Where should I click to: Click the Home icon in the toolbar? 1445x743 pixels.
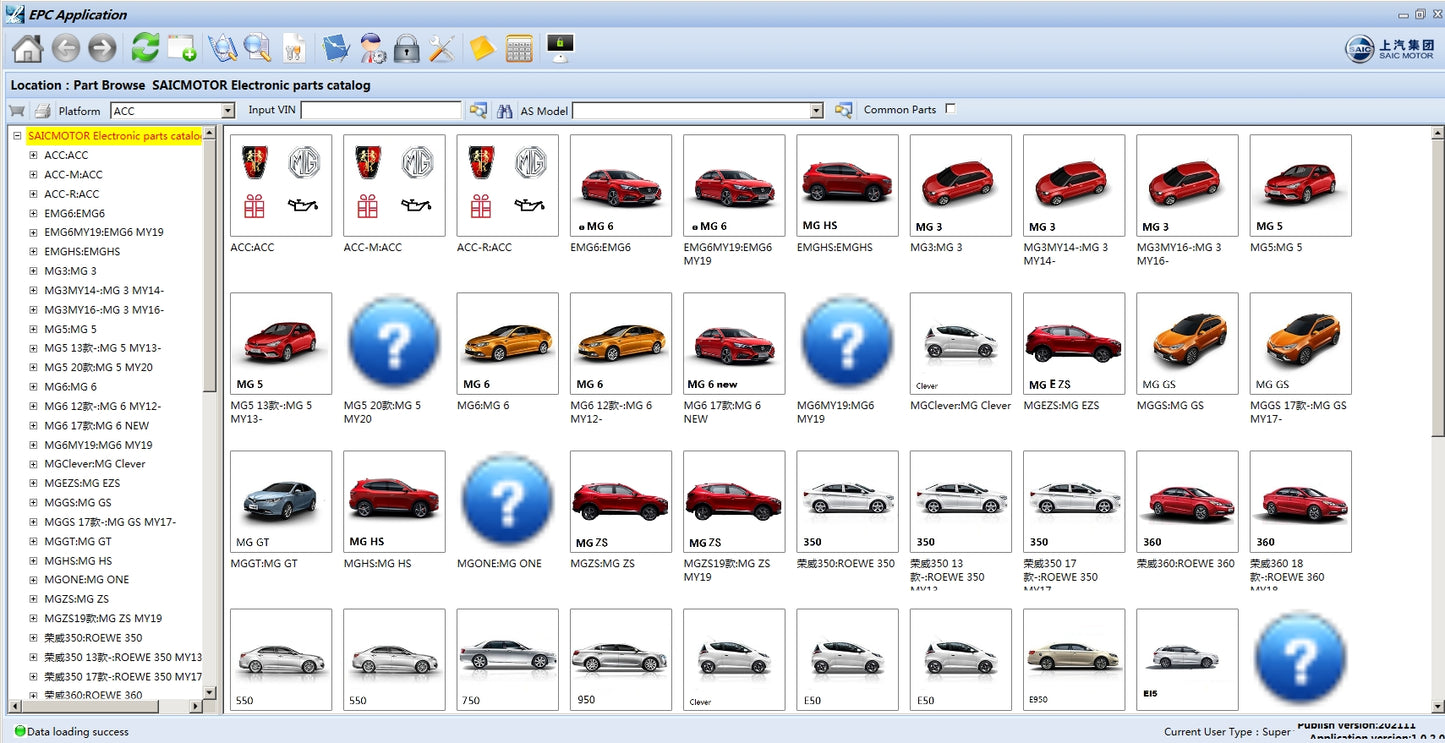pos(27,48)
